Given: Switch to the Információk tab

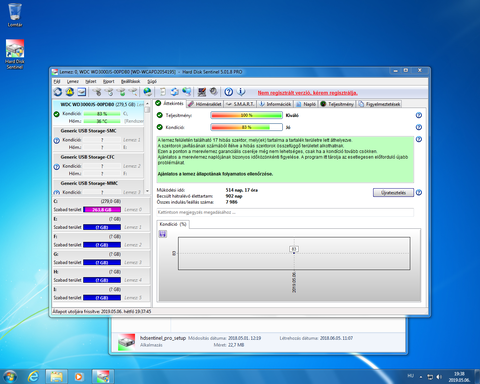Looking at the screenshot, I should [x=275, y=104].
